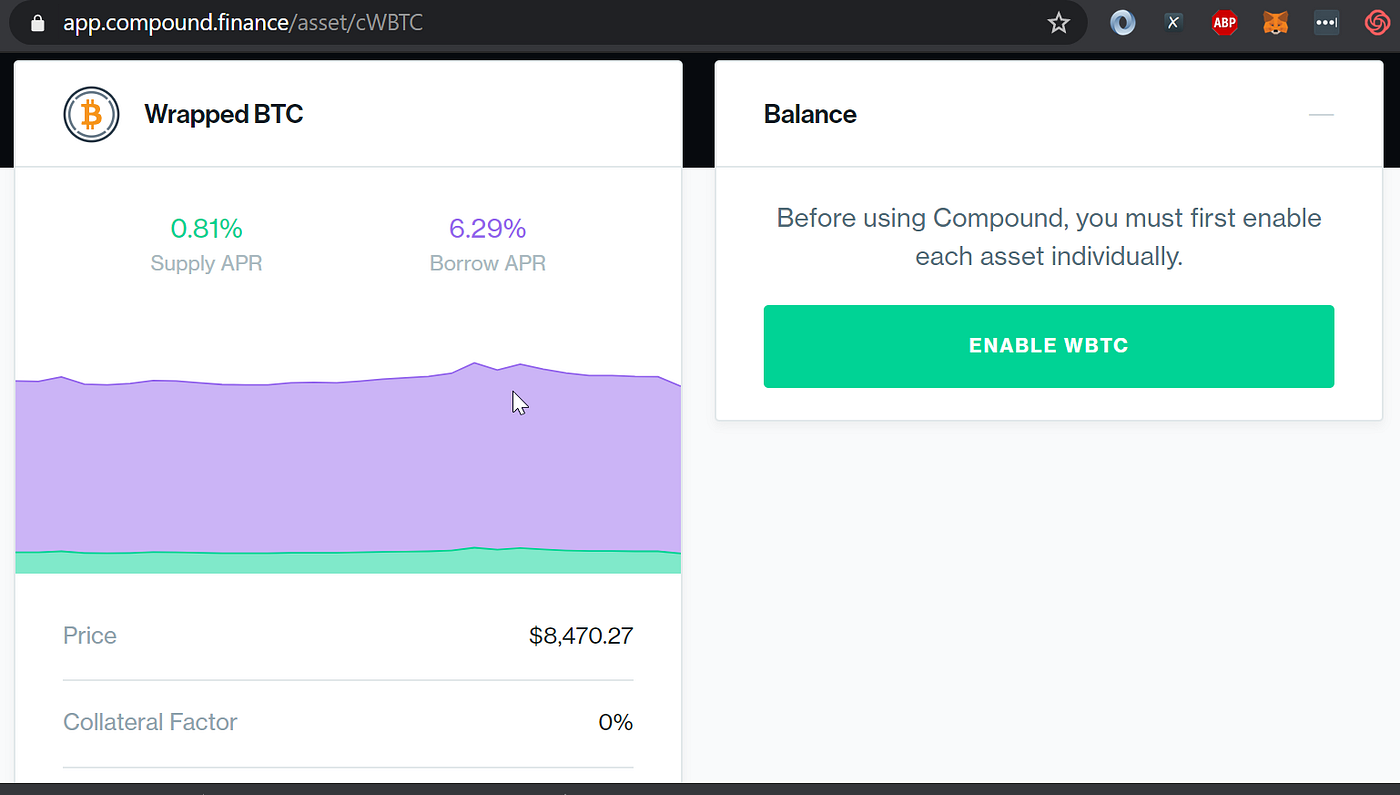Click the 0% collateral factor value

[x=616, y=722]
